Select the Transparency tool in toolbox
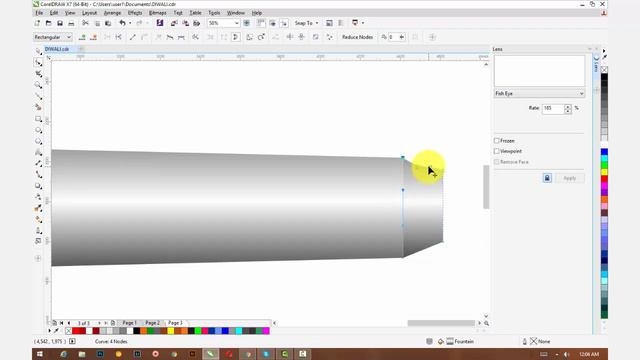This screenshot has height=360, width=640. [38, 197]
